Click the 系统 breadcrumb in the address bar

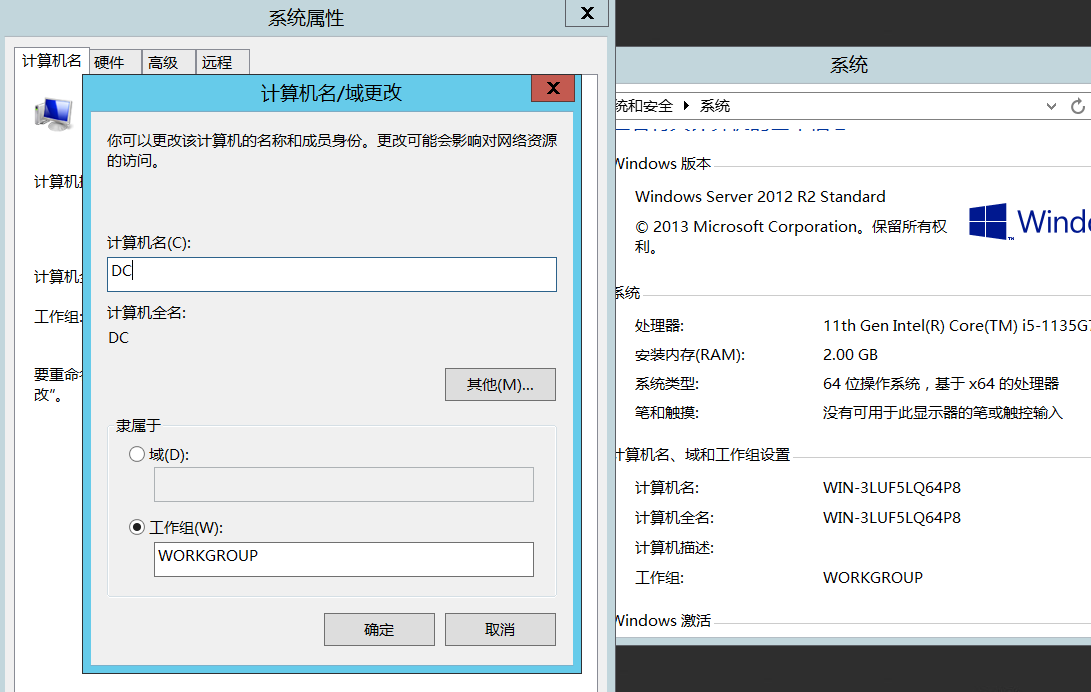coord(715,106)
